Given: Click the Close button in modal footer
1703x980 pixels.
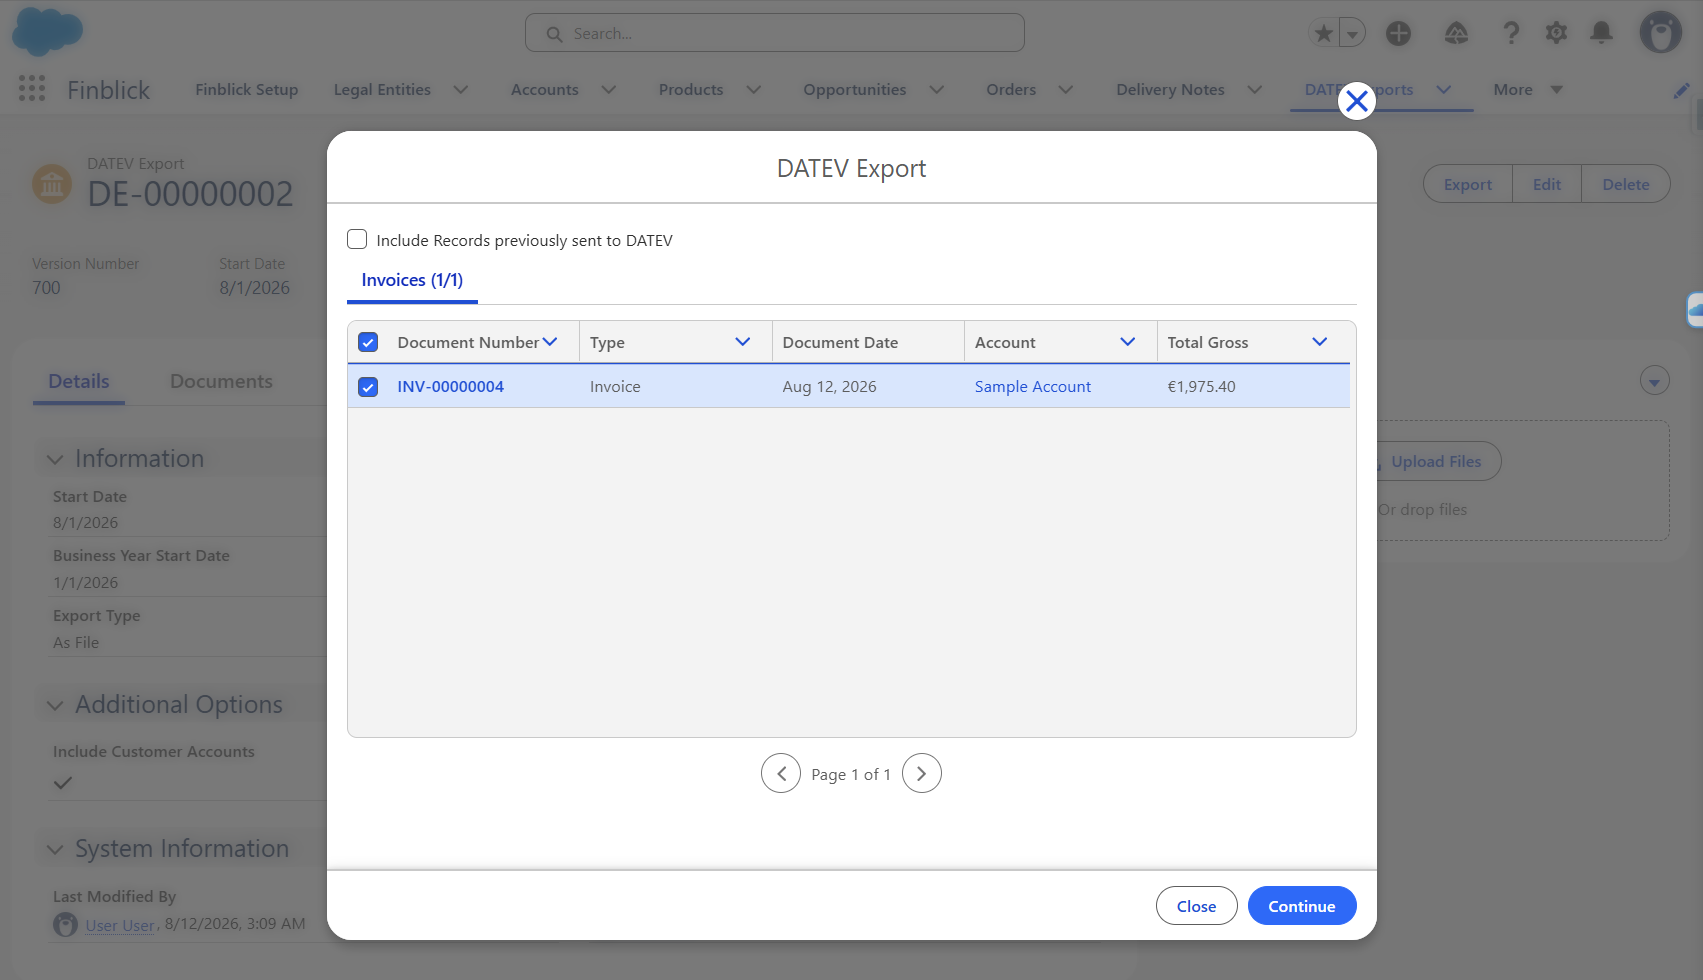Looking at the screenshot, I should [1196, 906].
